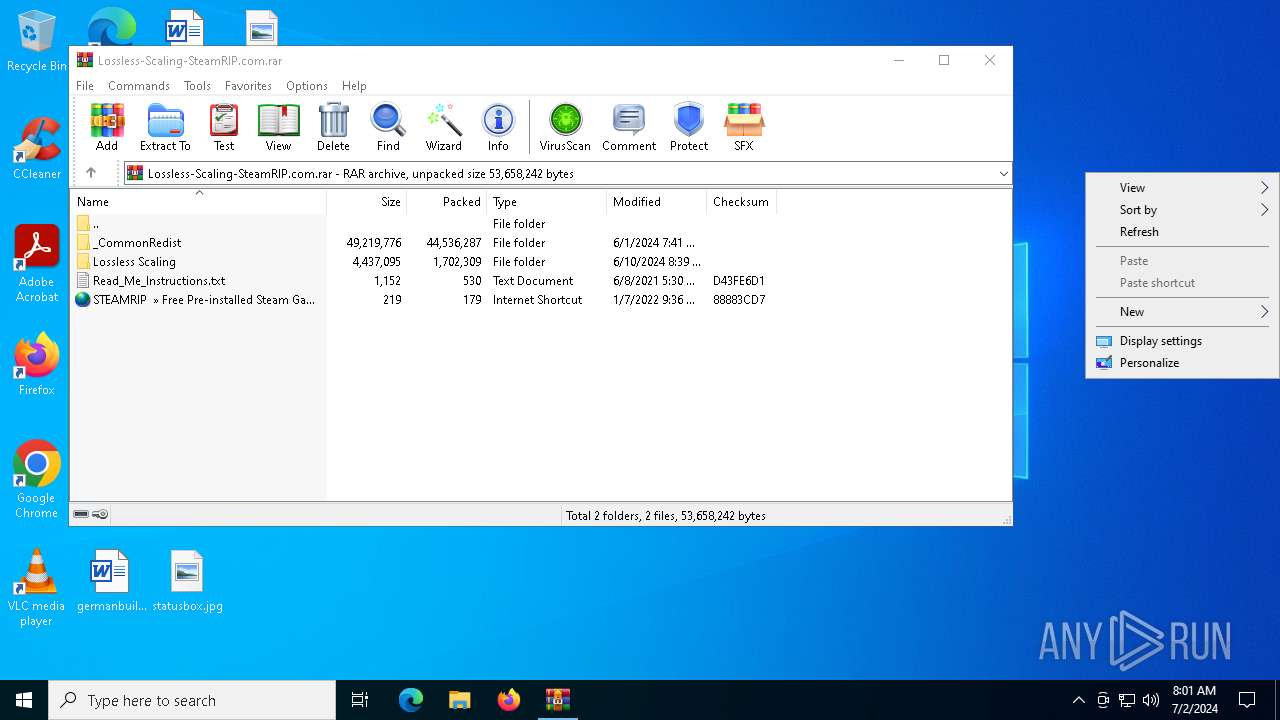
Task: Open the notification center icon
Action: pos(1247,700)
